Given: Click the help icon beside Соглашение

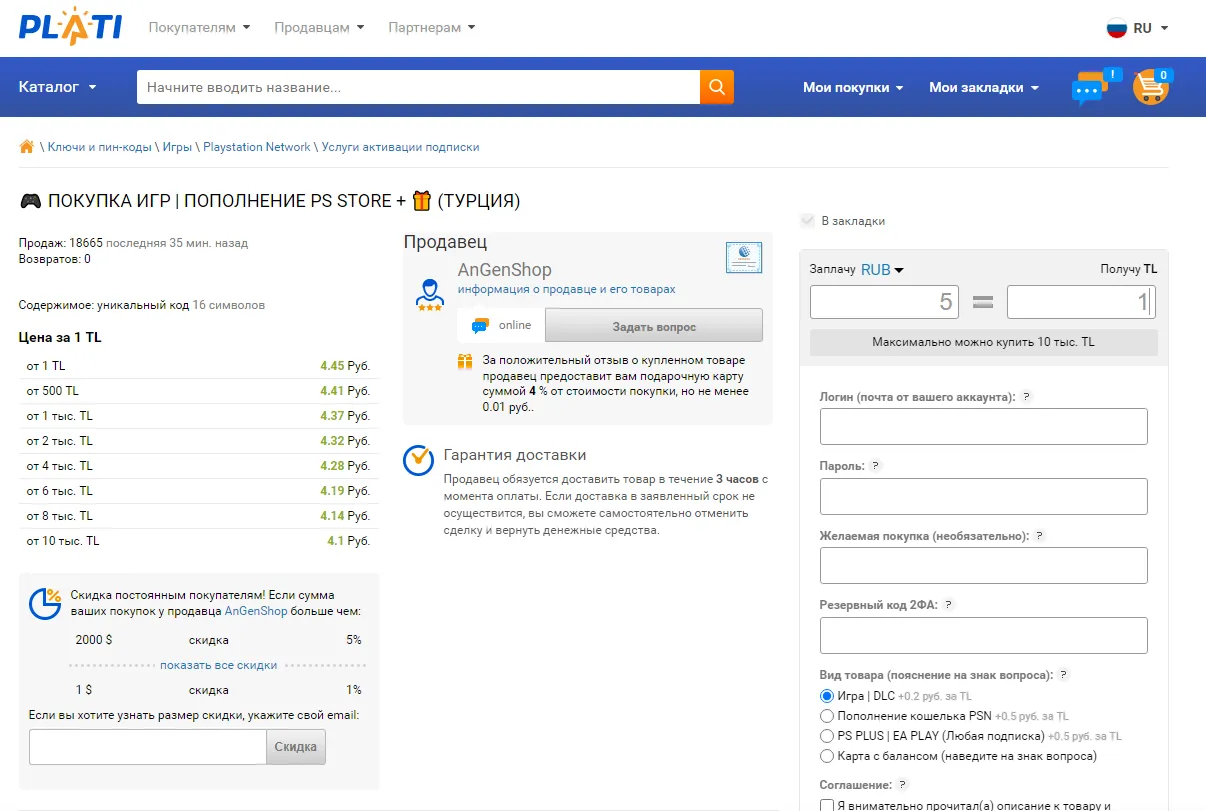Looking at the screenshot, I should [x=902, y=785].
